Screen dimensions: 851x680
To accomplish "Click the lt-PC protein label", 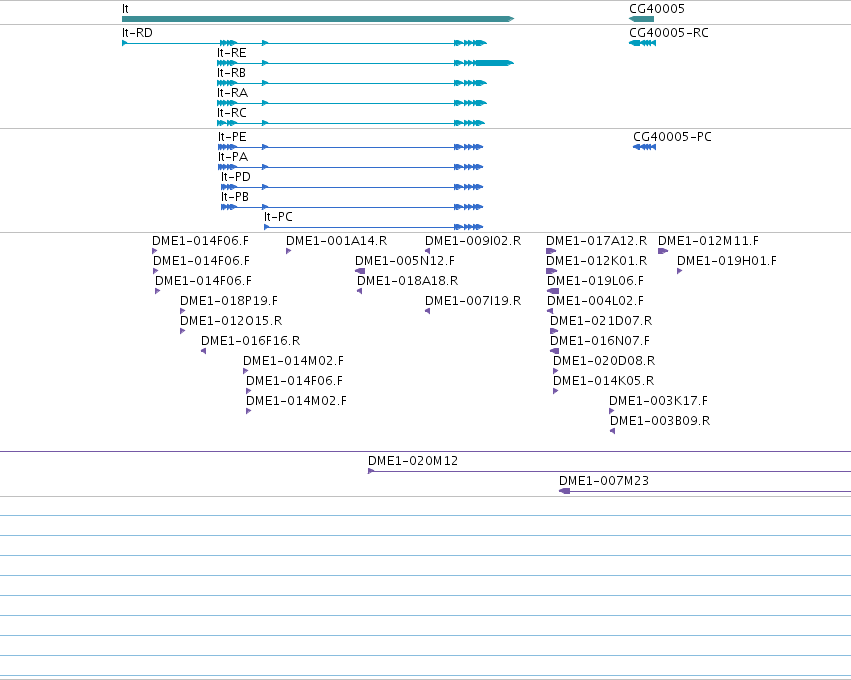I will [x=278, y=217].
